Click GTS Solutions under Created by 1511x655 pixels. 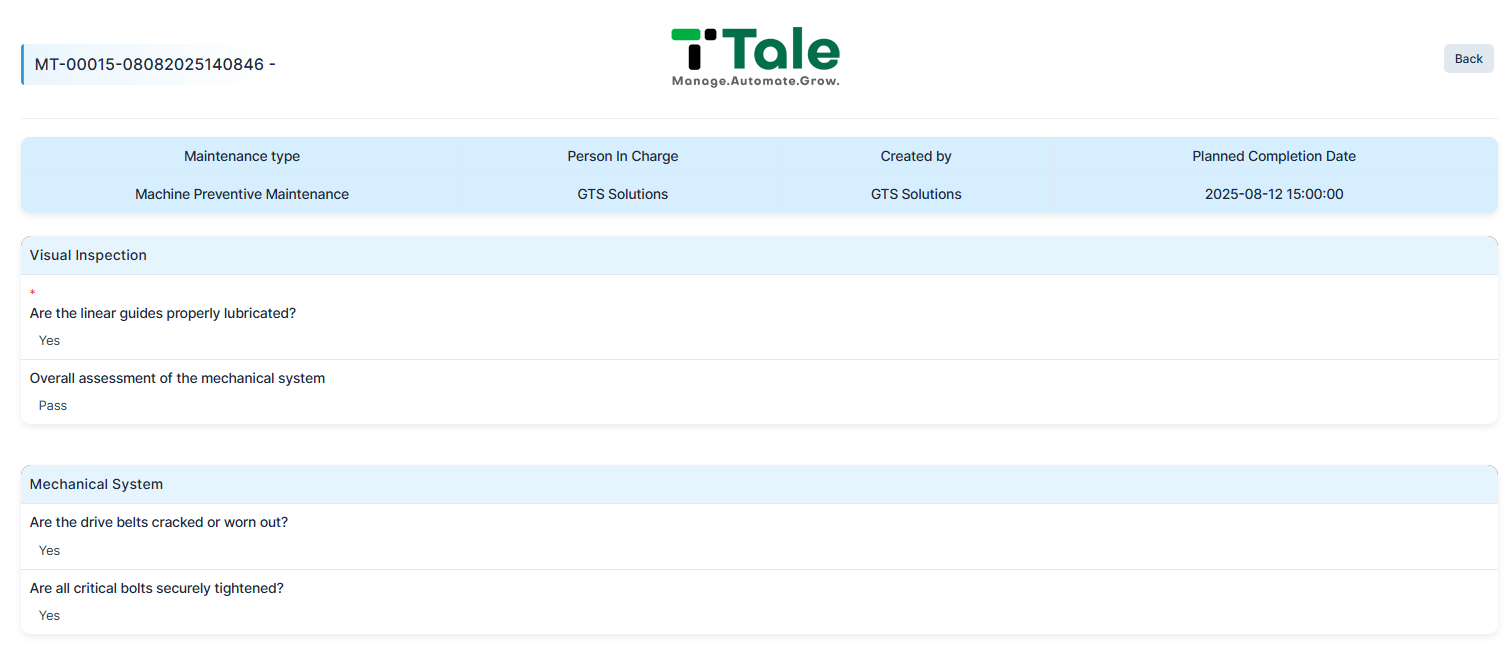[x=916, y=194]
